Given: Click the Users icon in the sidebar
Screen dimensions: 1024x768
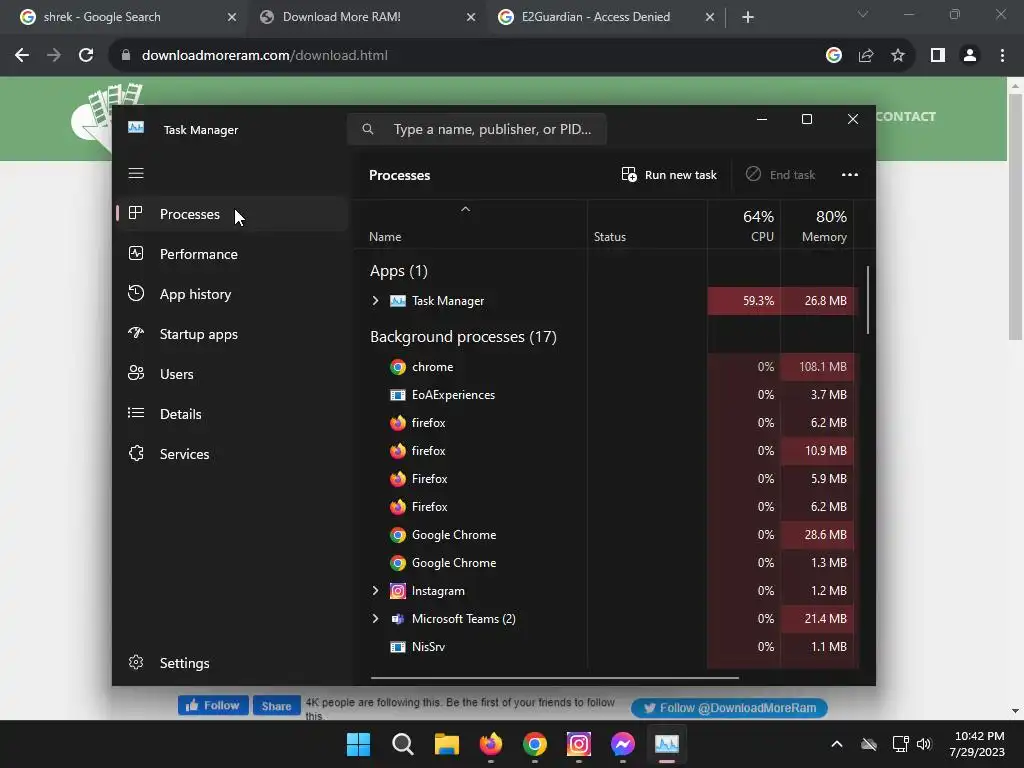Looking at the screenshot, I should 136,373.
